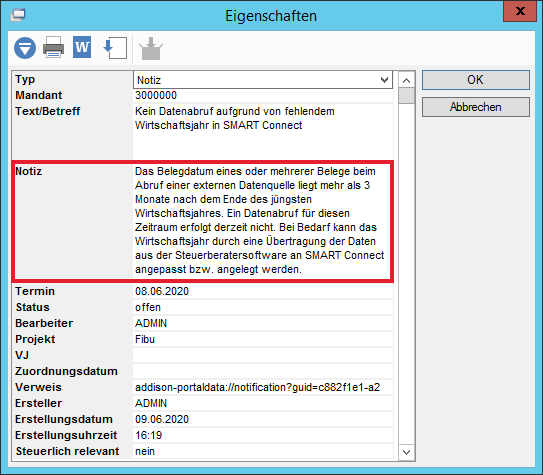Click the VJ row label

(22, 355)
